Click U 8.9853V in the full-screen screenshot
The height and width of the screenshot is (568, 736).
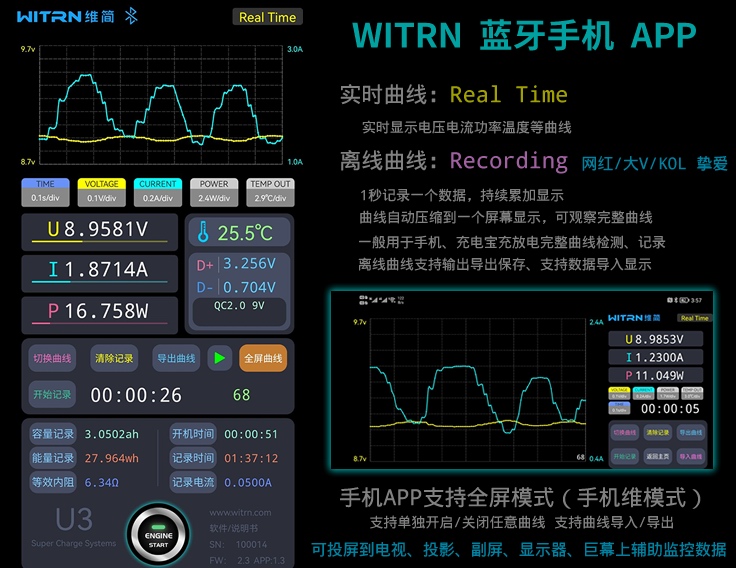[656, 339]
